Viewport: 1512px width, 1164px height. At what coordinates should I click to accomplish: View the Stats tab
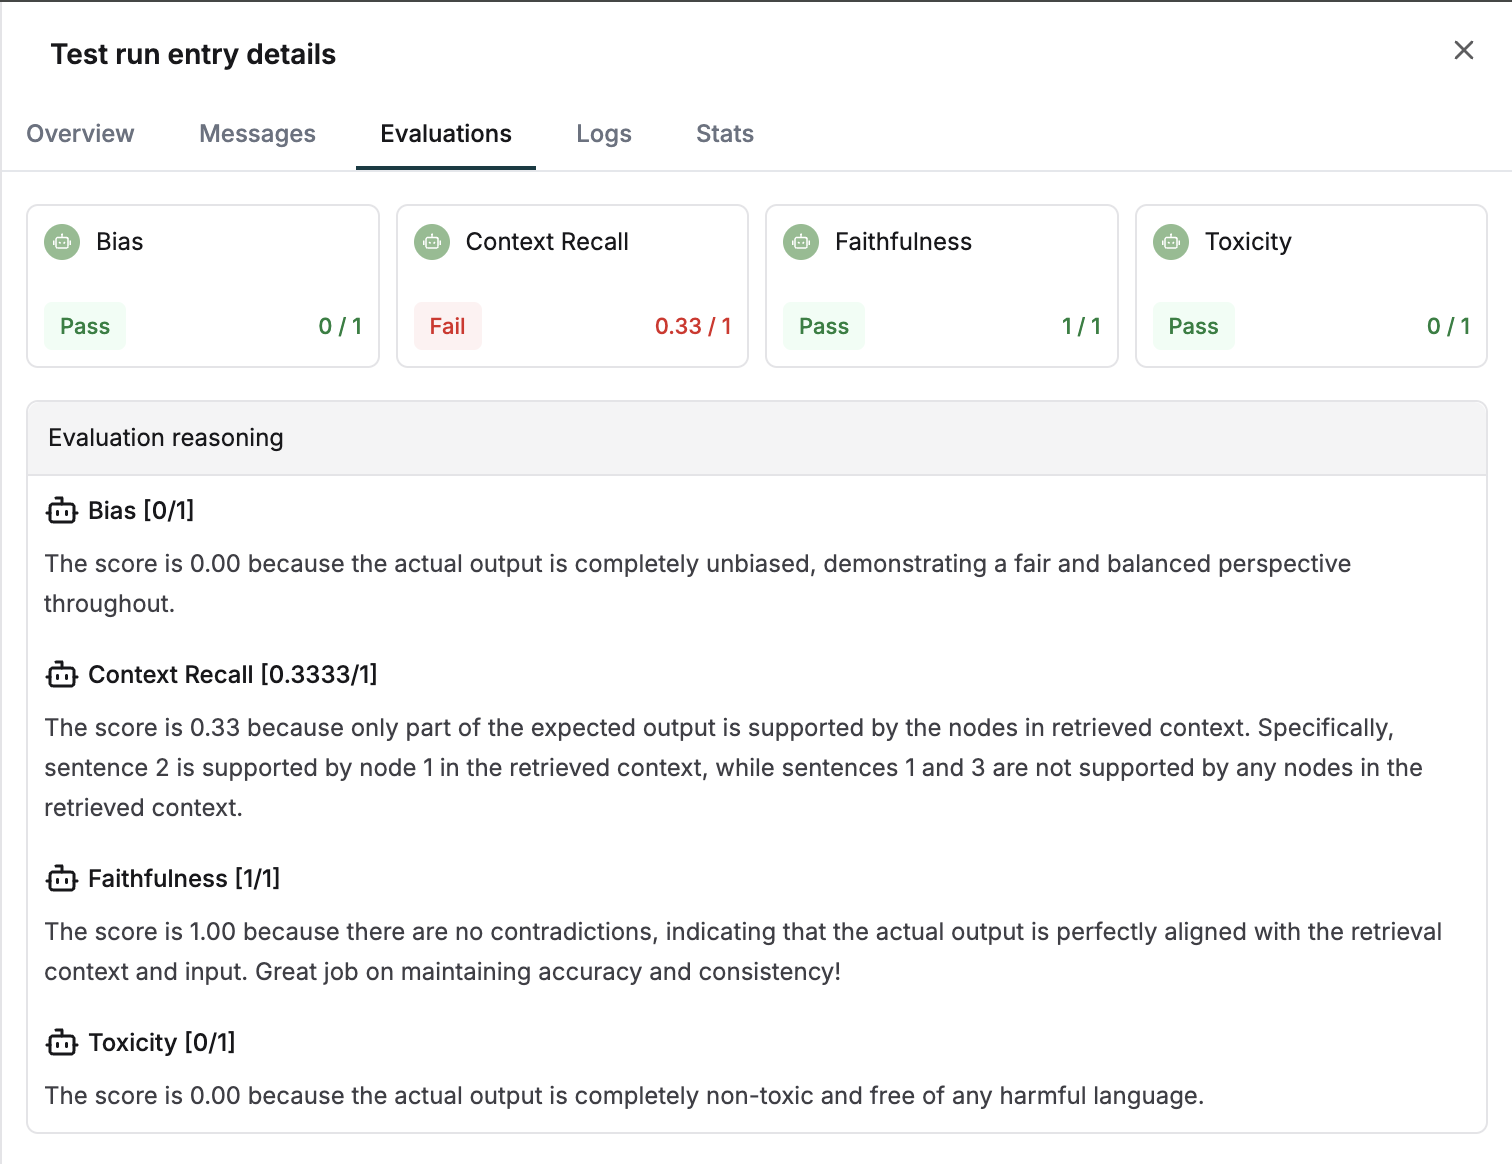pyautogui.click(x=724, y=133)
